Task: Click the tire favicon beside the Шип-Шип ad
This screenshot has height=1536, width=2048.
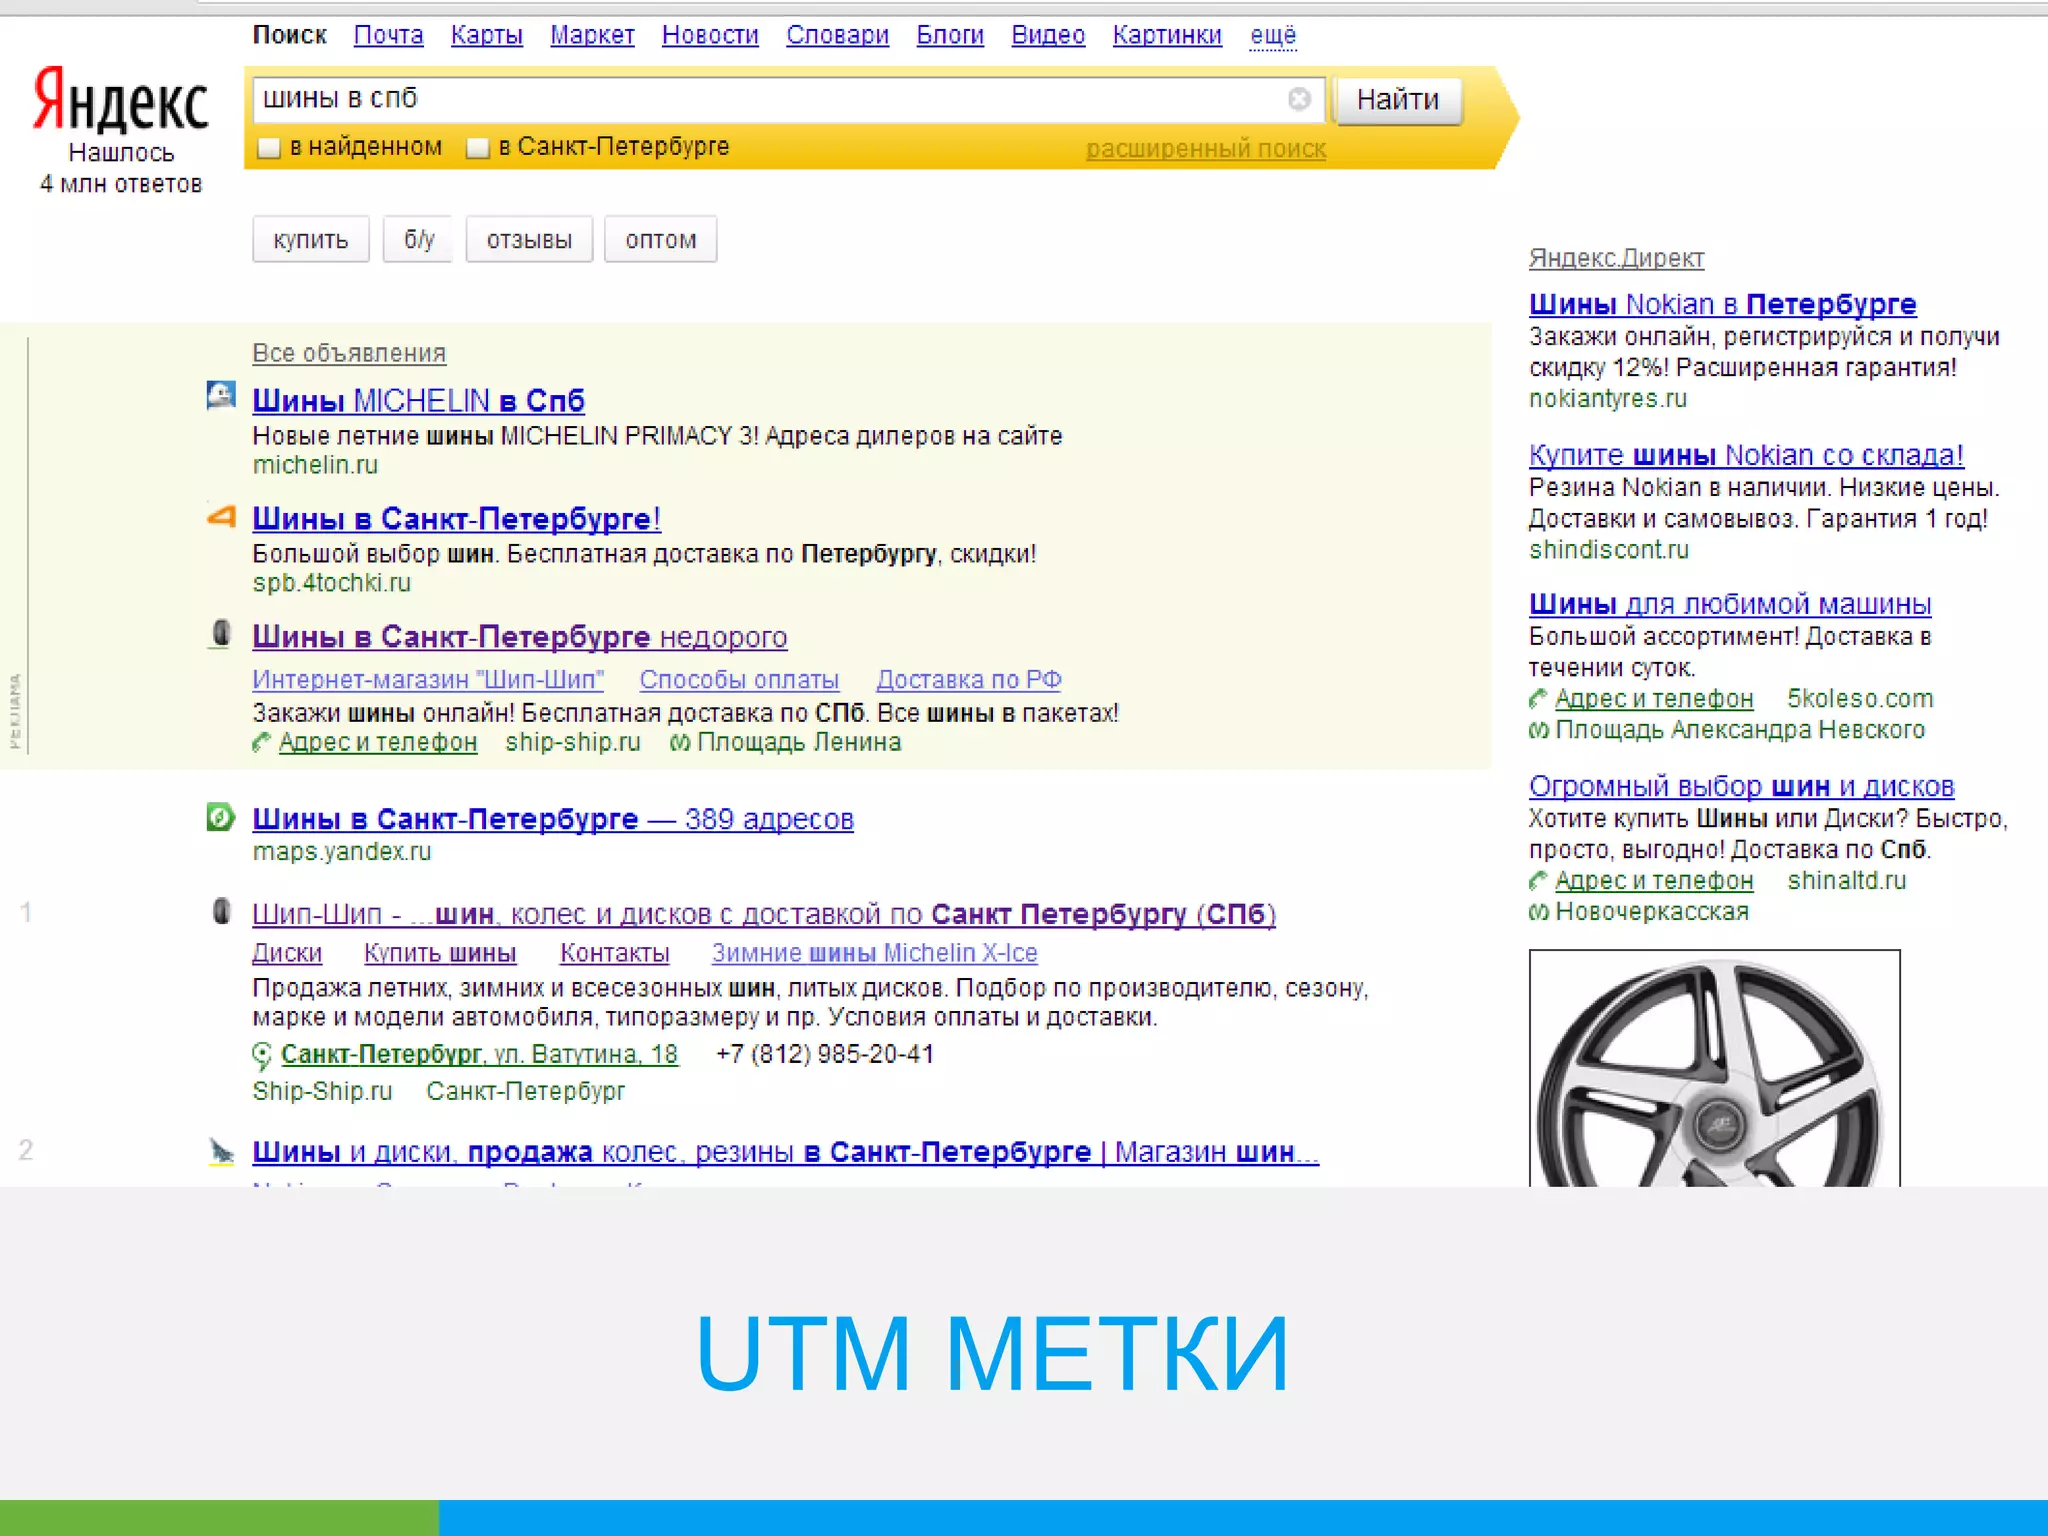Action: tap(221, 634)
